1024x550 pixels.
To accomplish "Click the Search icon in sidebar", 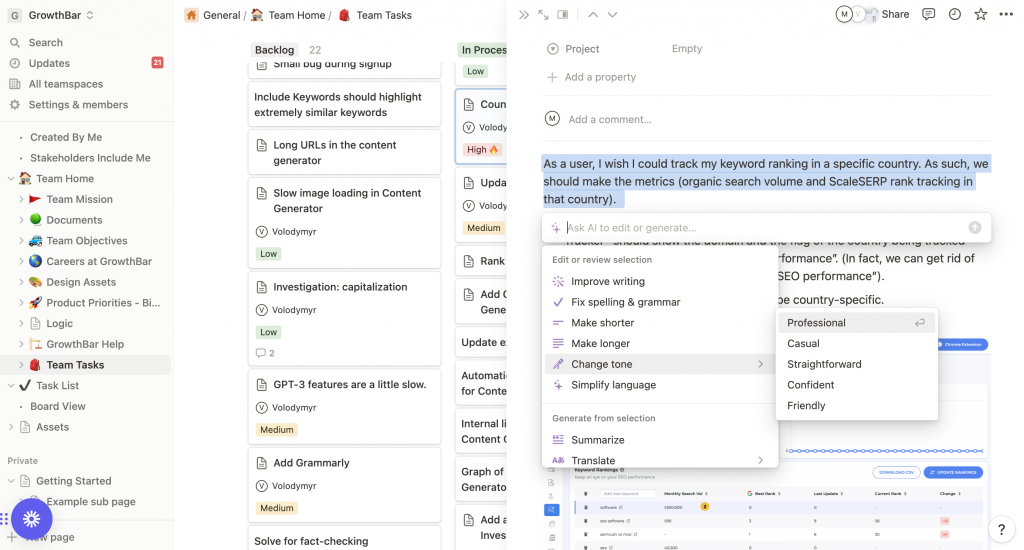I will pyautogui.click(x=14, y=42).
